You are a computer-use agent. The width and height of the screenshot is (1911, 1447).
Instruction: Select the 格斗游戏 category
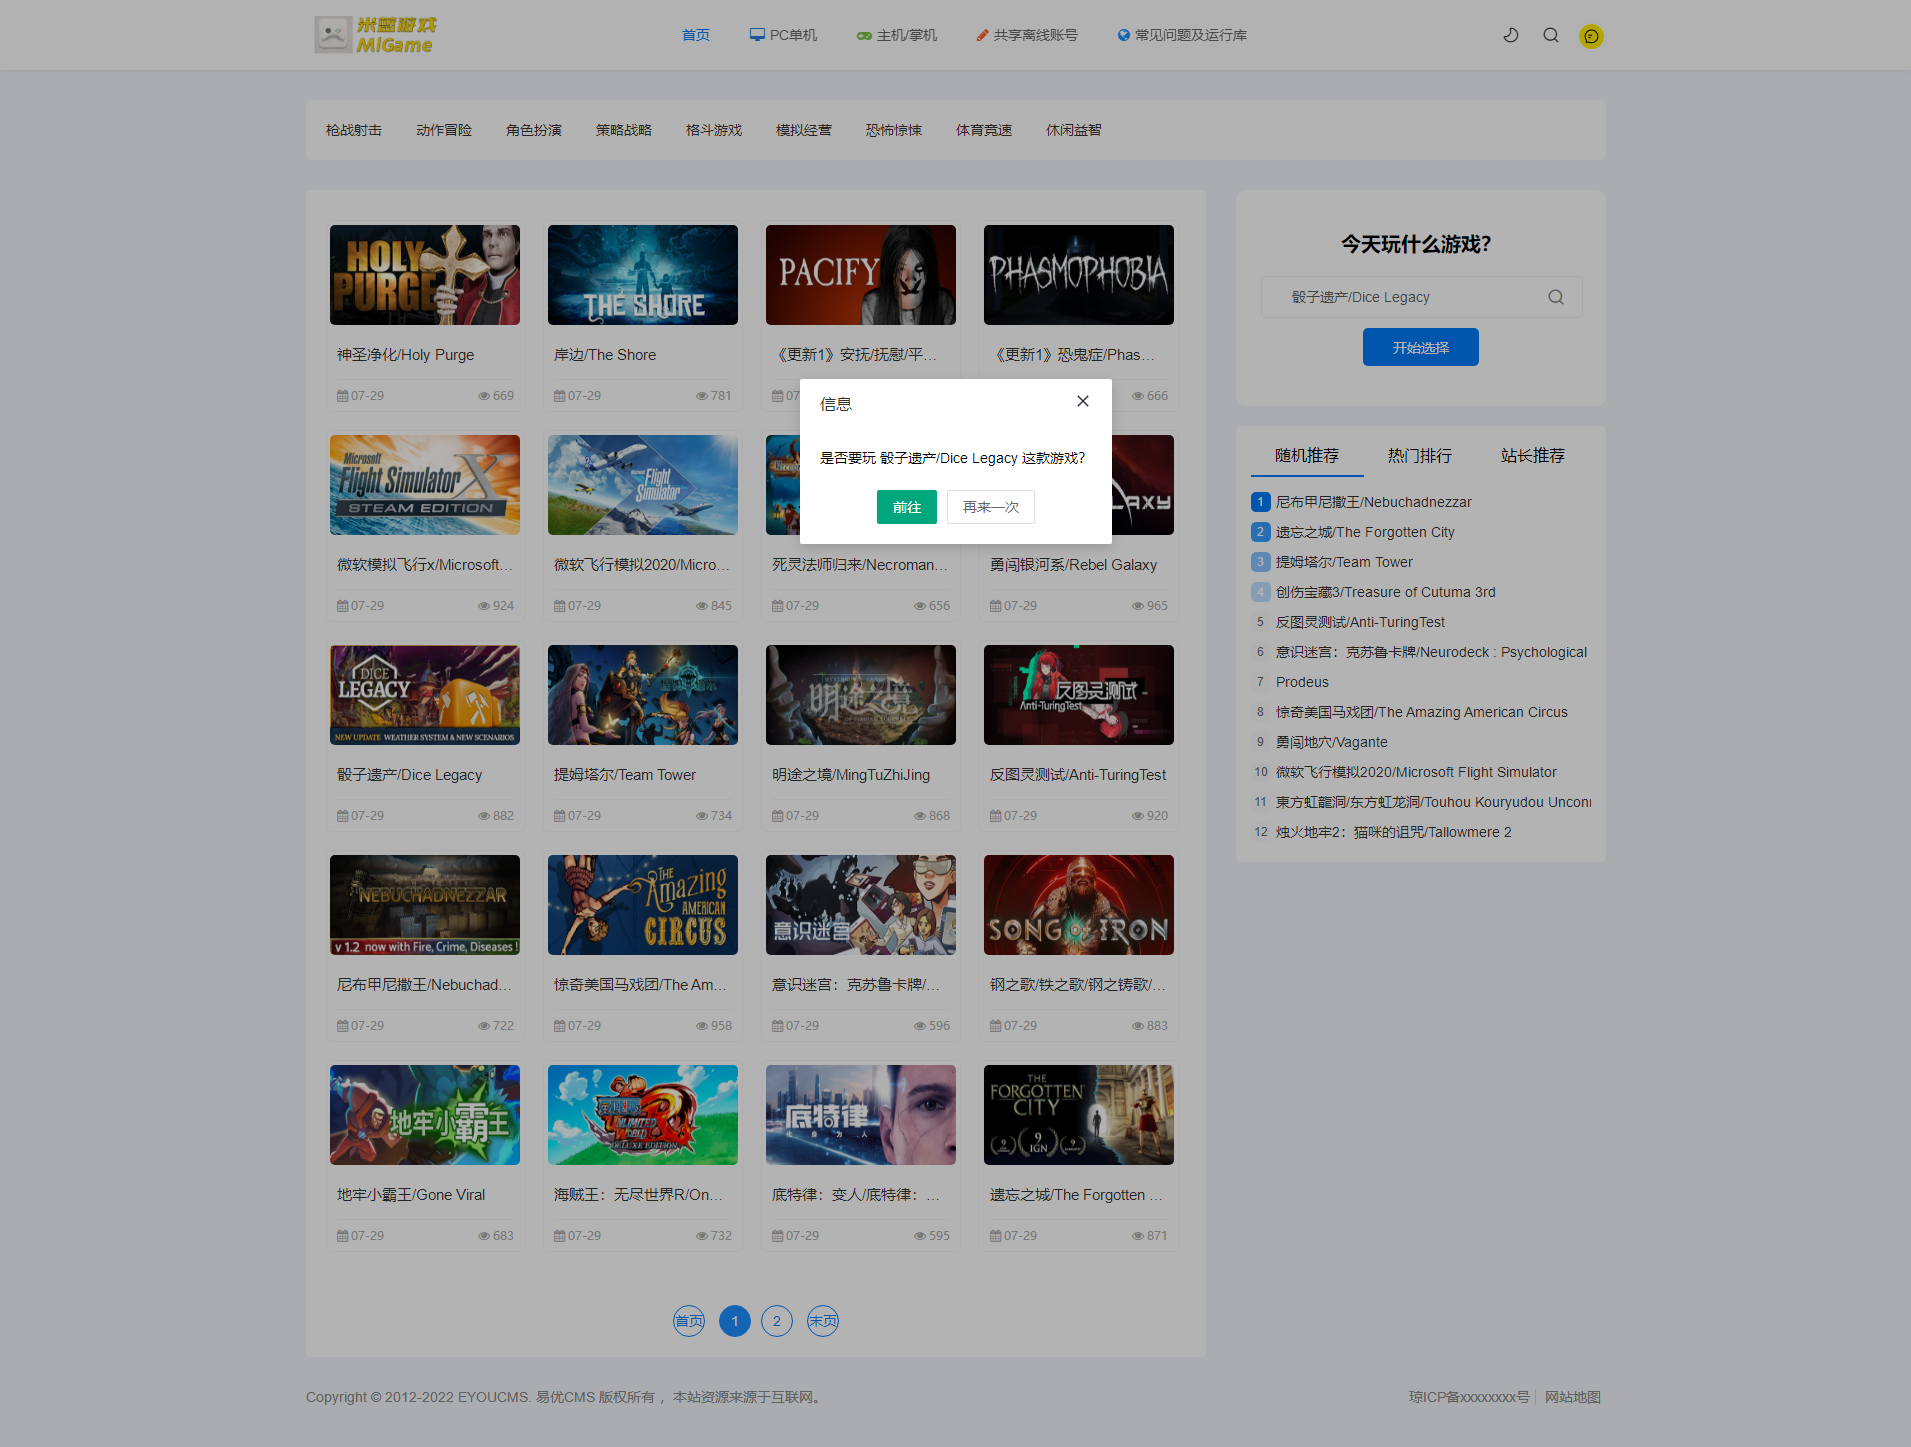[714, 130]
